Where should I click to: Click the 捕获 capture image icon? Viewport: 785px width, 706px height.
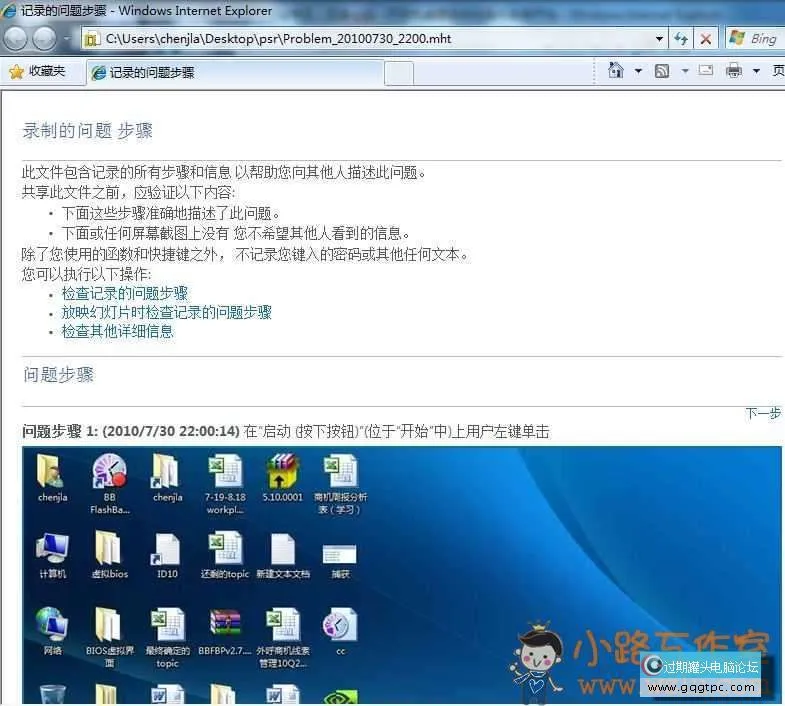tap(340, 561)
